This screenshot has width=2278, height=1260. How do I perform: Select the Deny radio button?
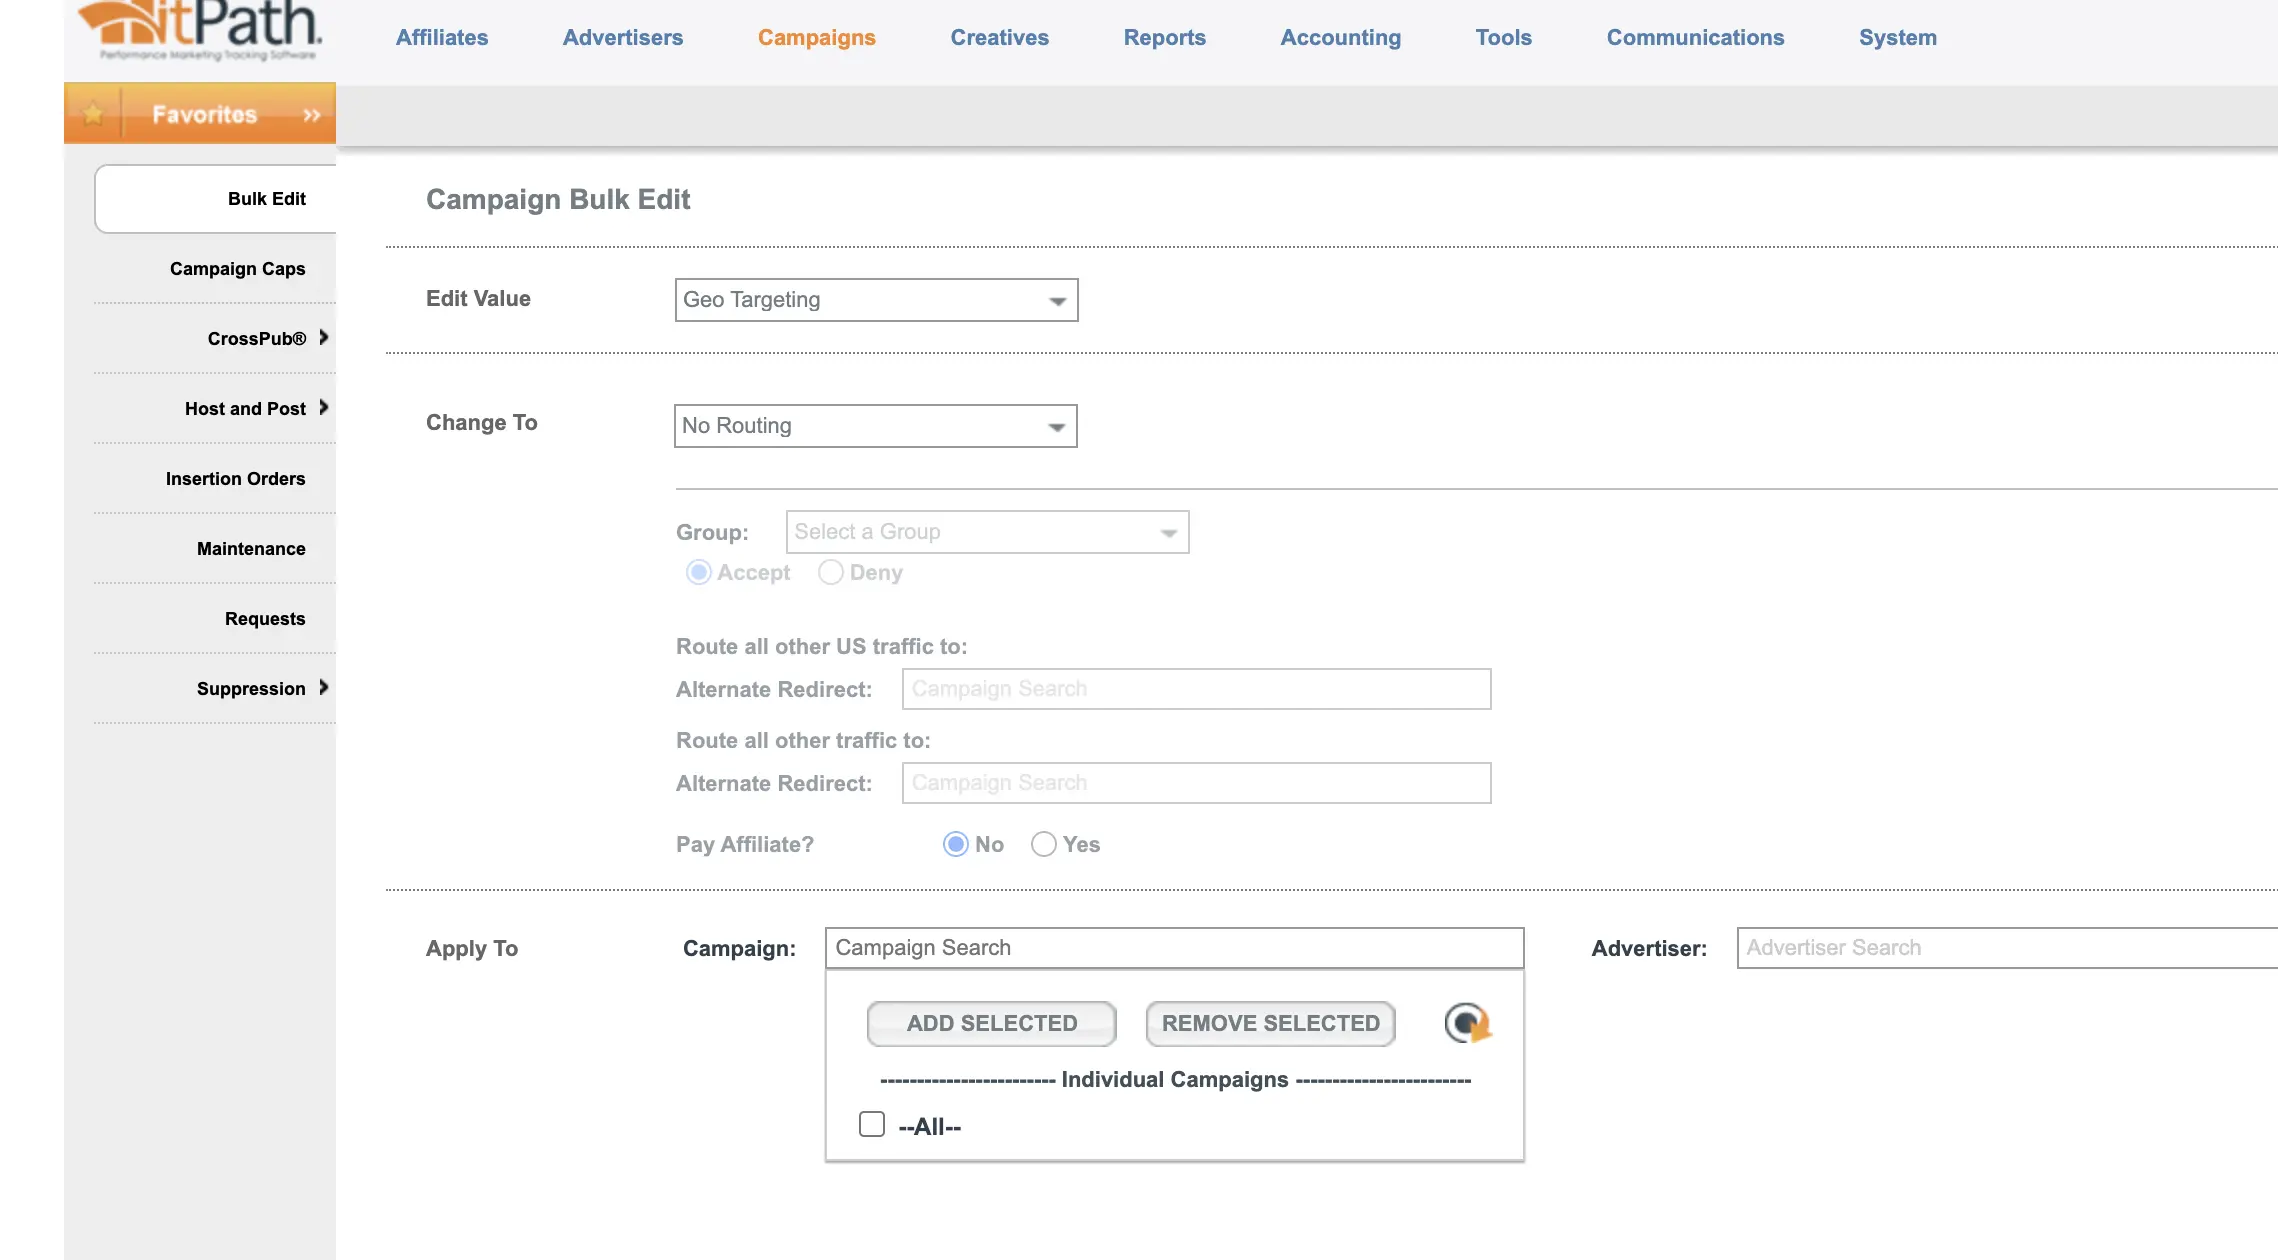[x=830, y=573]
